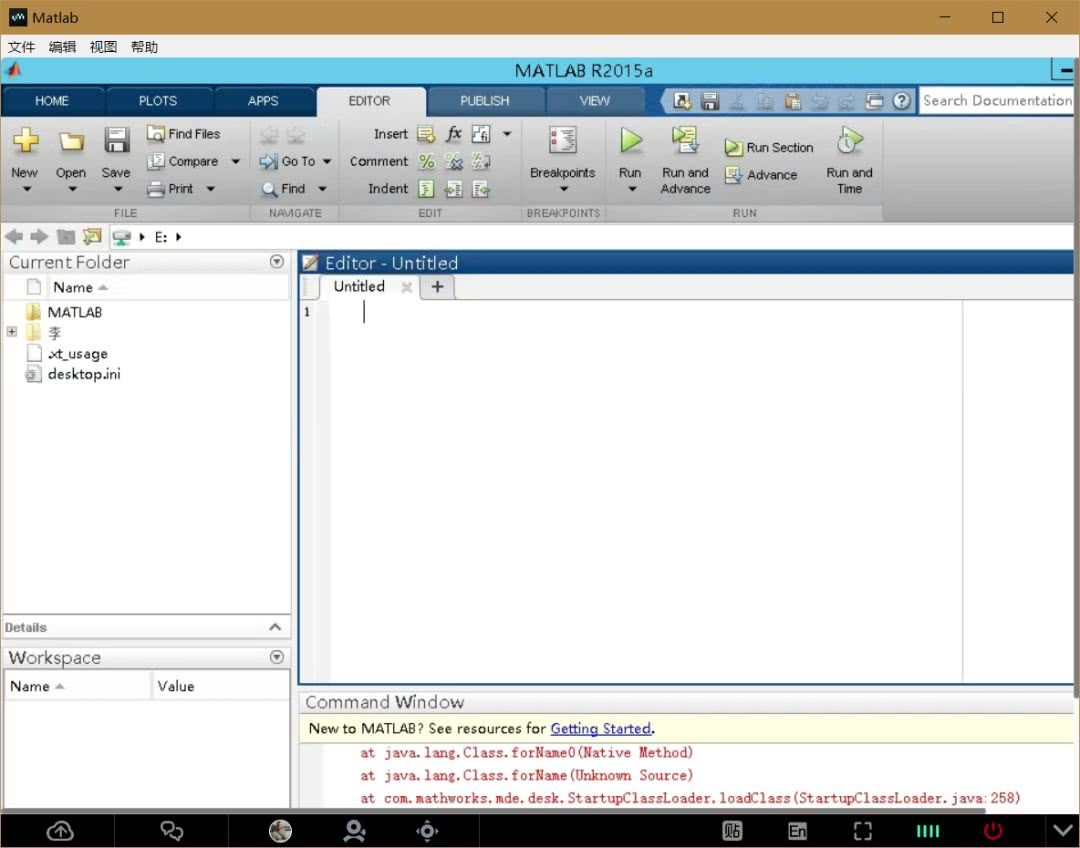The width and height of the screenshot is (1080, 848).
Task: Click the insert function fx icon
Action: tap(453, 134)
